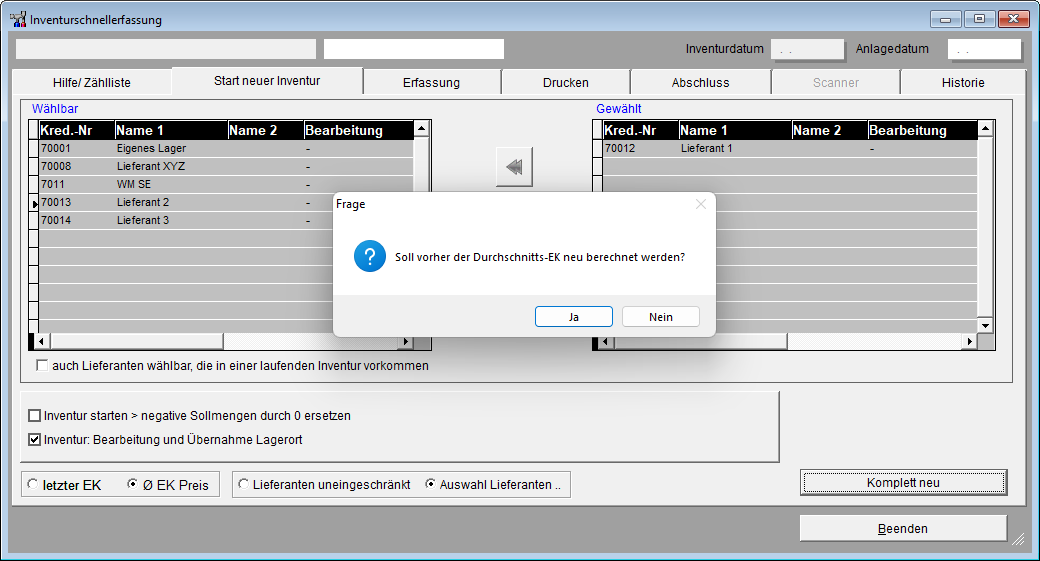Screen dimensions: 1040x561
Task: Click Name 1 header in Gewählt table
Action: 735,130
